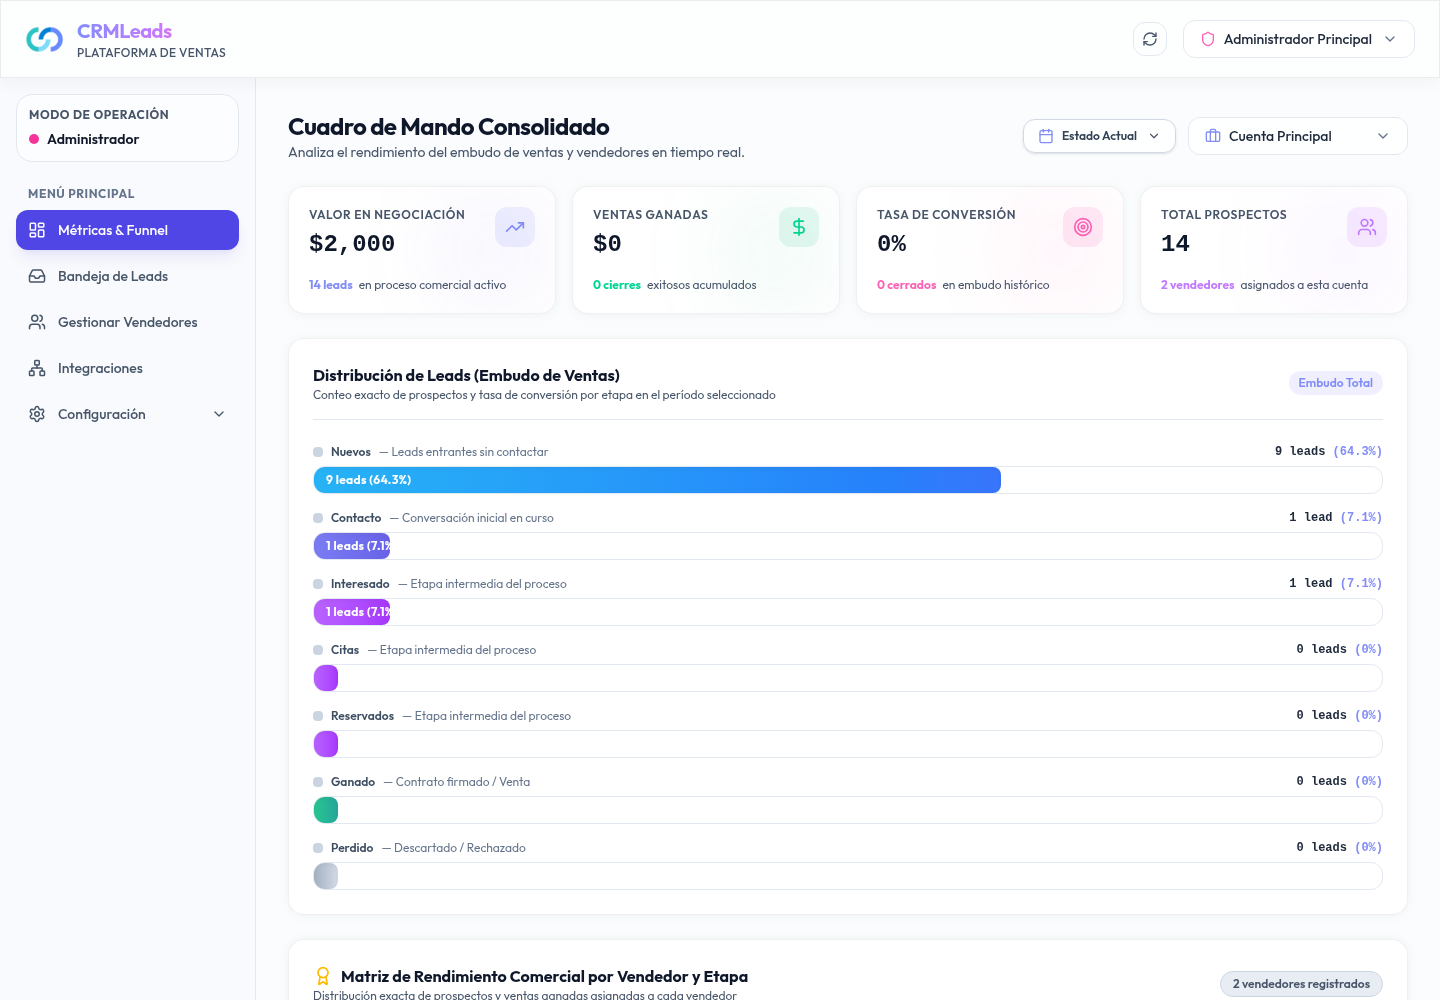Click the 2 vendedores registrados badge

[x=1301, y=984]
